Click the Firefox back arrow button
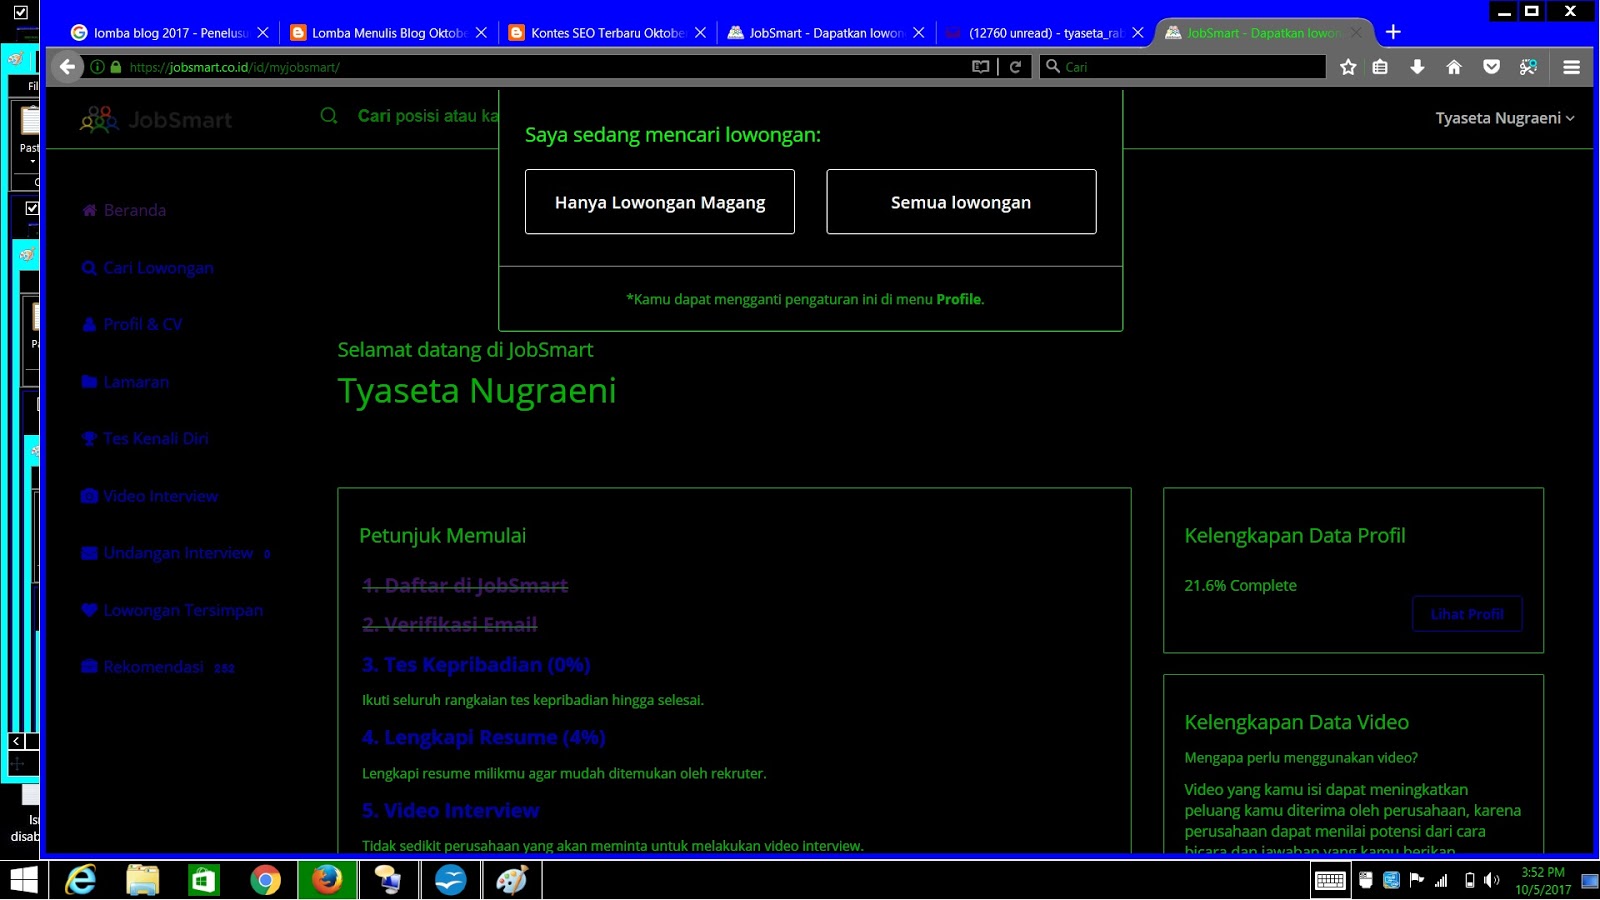 (67, 67)
